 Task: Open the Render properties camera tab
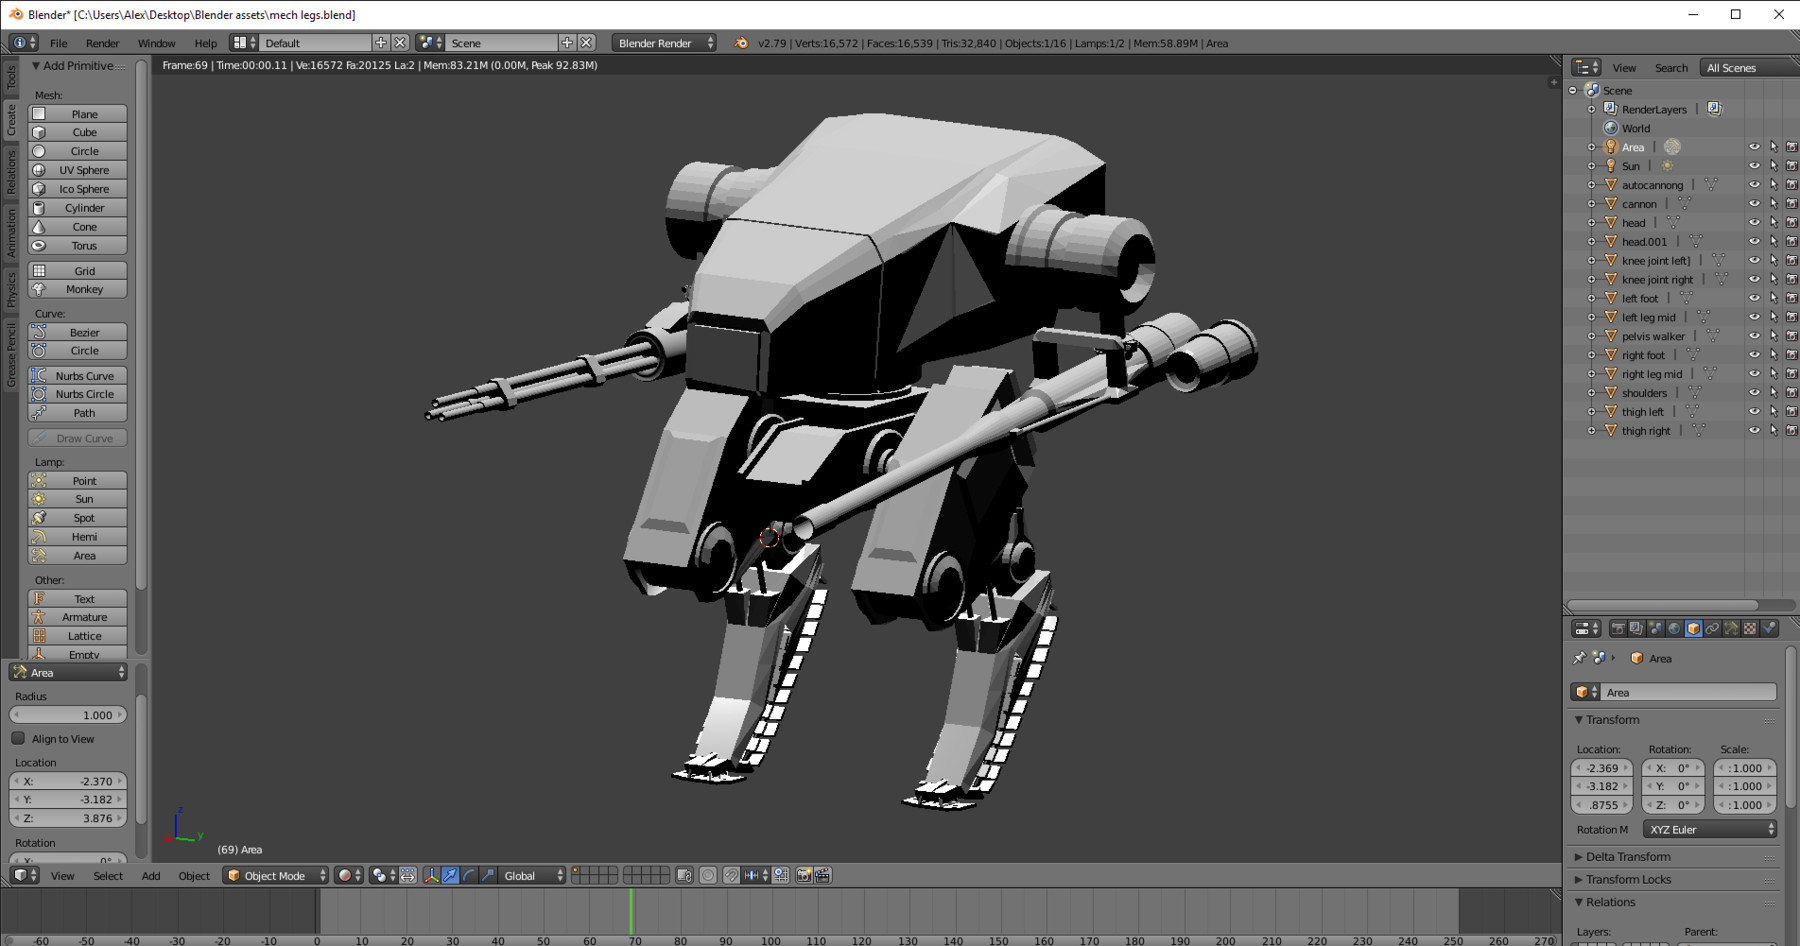click(1617, 629)
